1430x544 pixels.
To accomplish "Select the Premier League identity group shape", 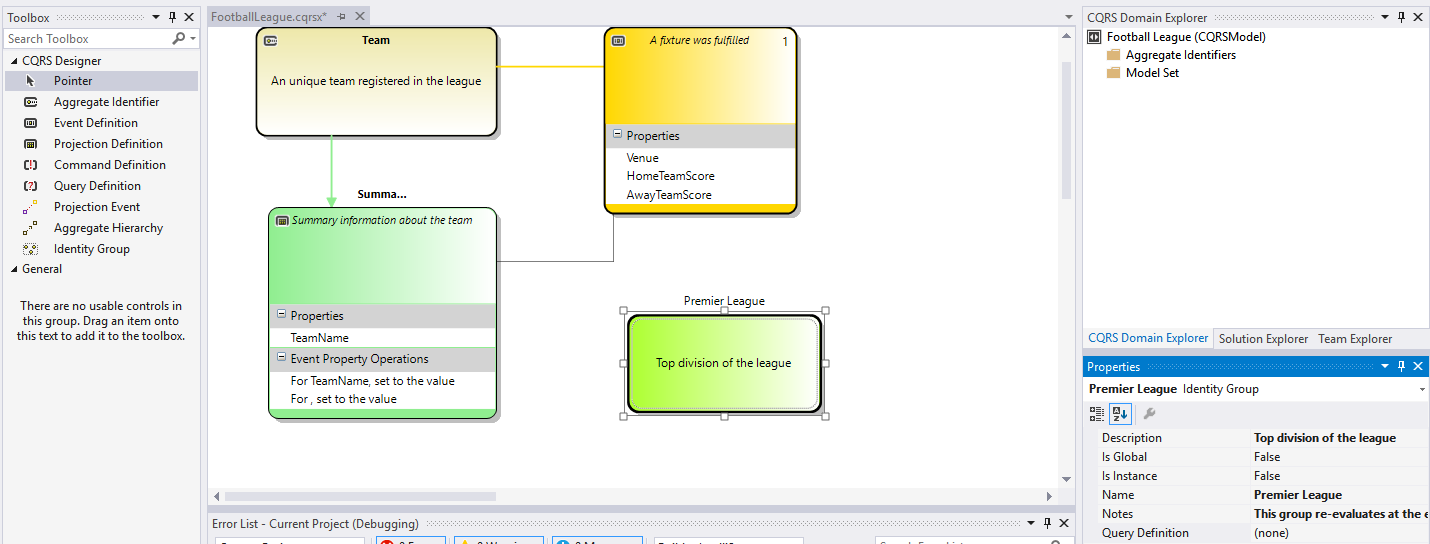I will coord(724,363).
